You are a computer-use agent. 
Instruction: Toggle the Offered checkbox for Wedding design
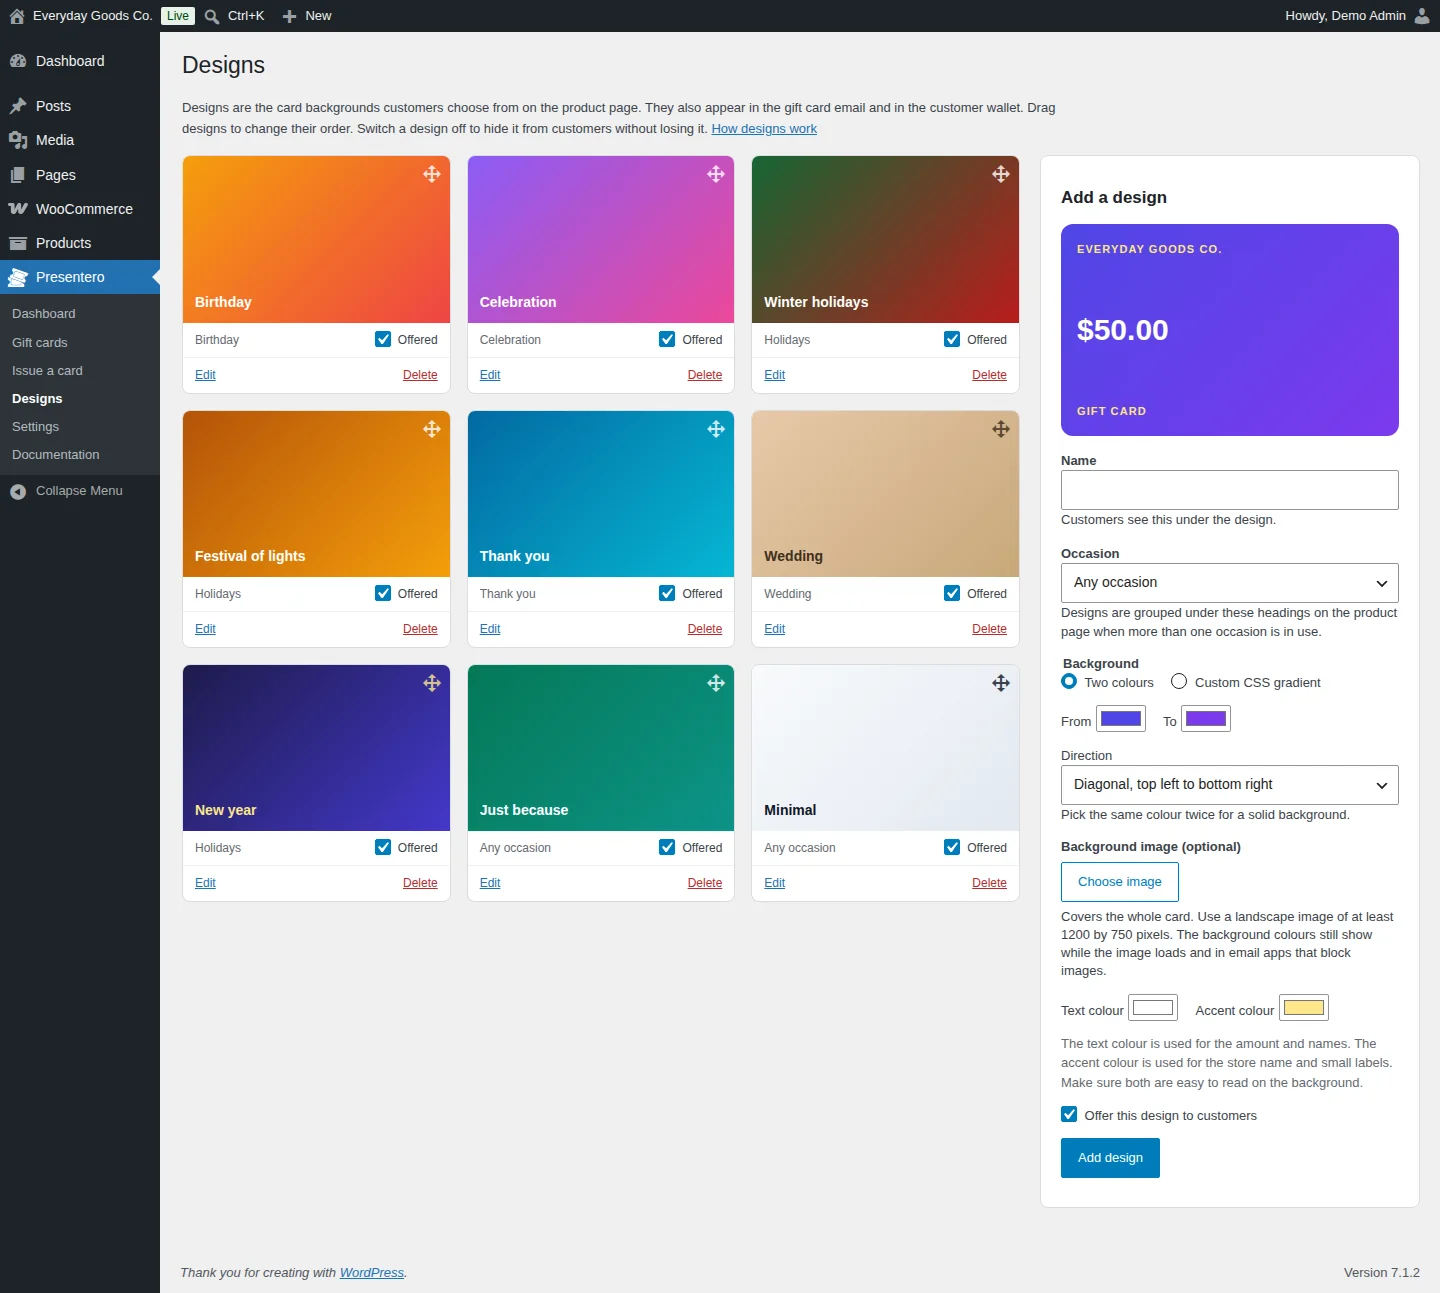tap(952, 593)
